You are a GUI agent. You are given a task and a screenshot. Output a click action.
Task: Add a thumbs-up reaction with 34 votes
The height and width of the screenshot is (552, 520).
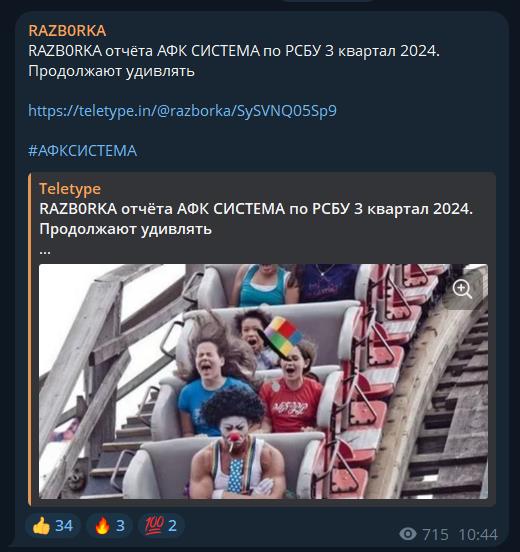tap(53, 526)
